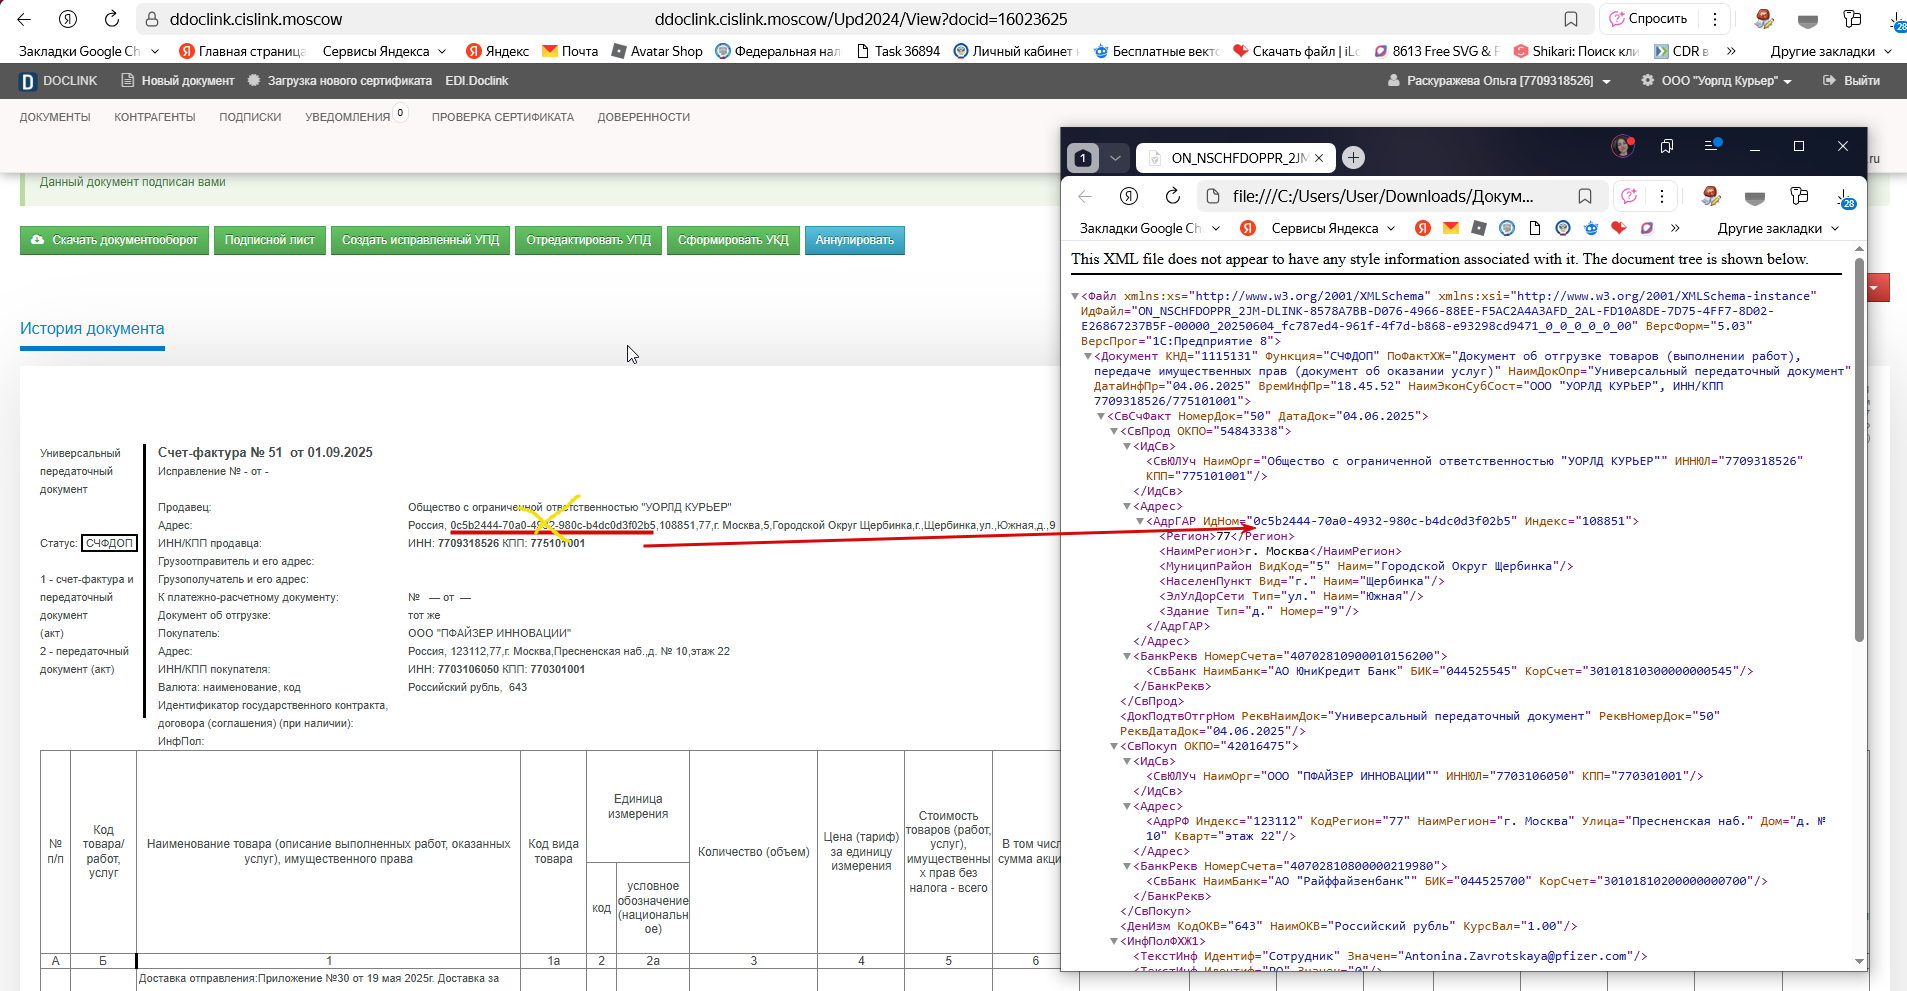1907x991 pixels.
Task: Open ООО "Уорлд Курьер" organization dropdown
Action: pyautogui.click(x=1716, y=81)
